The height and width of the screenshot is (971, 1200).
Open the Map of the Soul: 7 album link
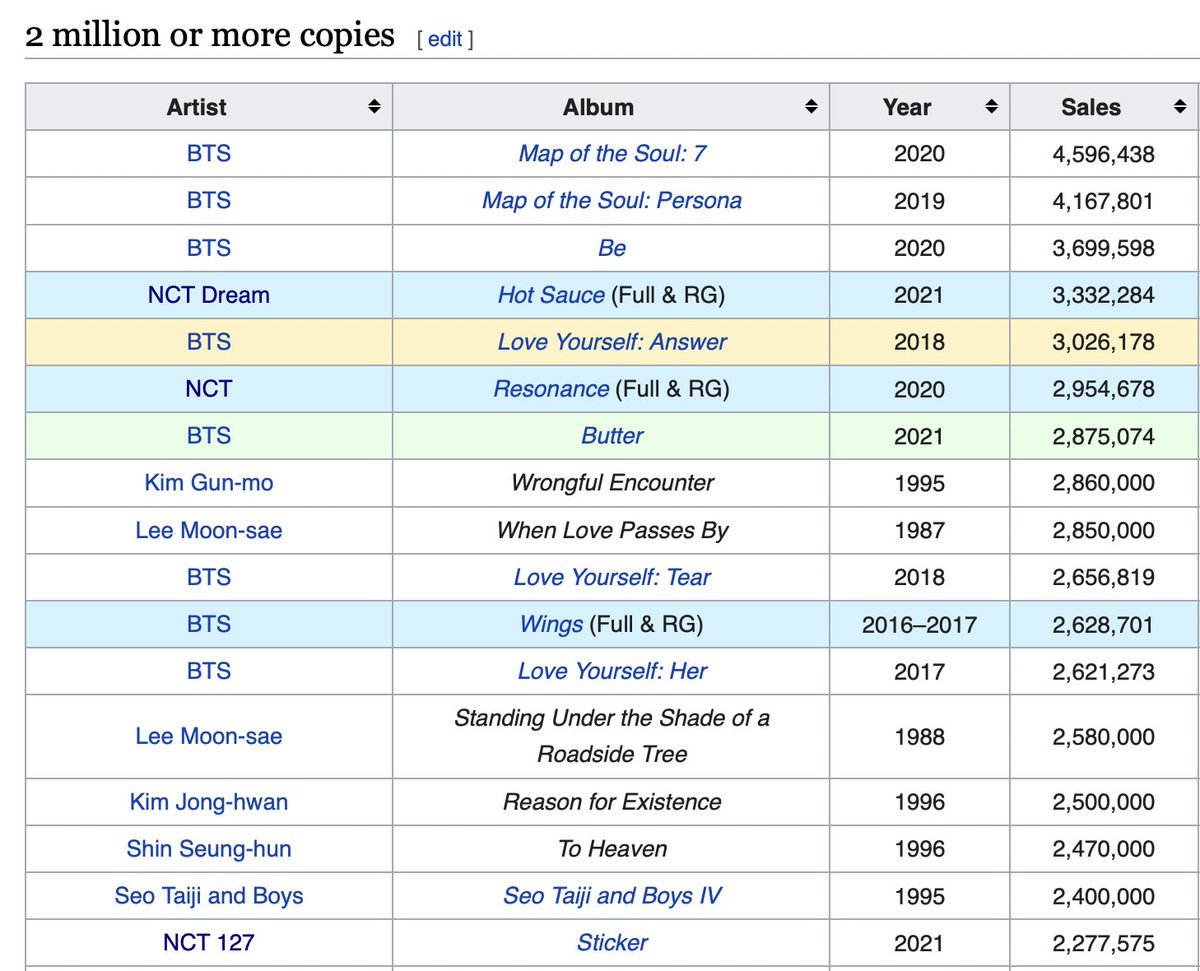pyautogui.click(x=612, y=154)
